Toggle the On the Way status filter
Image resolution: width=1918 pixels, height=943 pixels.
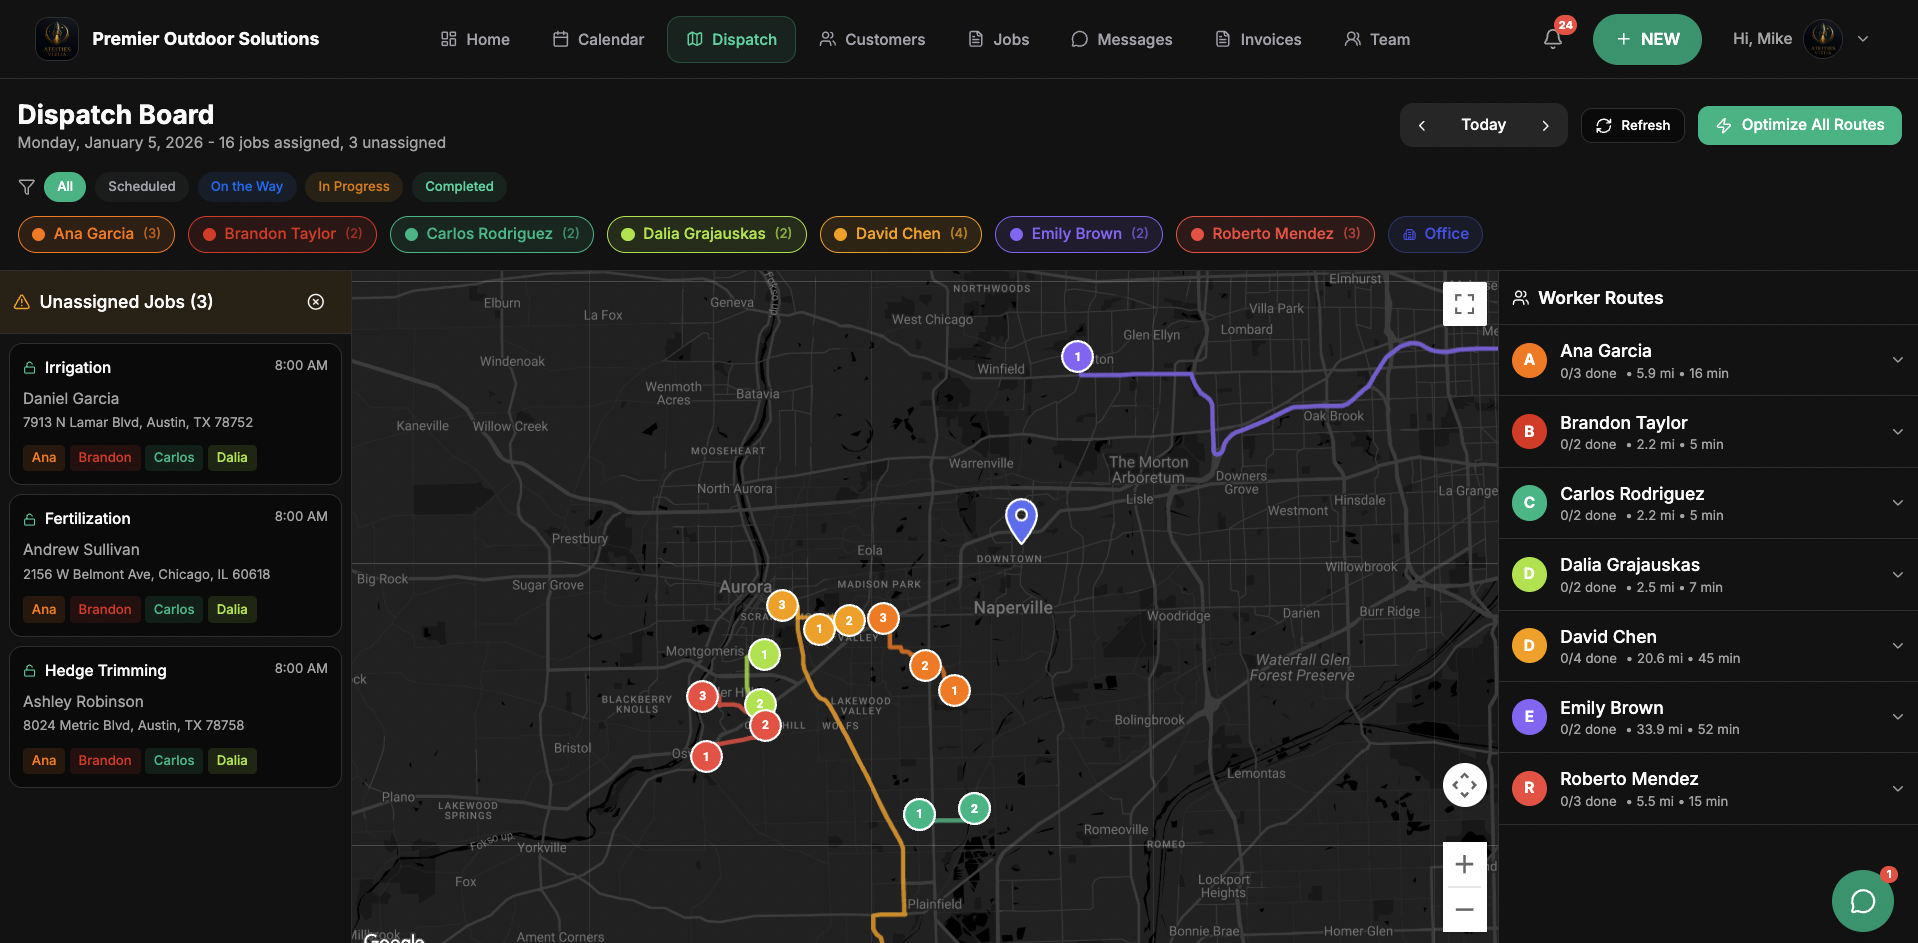click(x=247, y=186)
